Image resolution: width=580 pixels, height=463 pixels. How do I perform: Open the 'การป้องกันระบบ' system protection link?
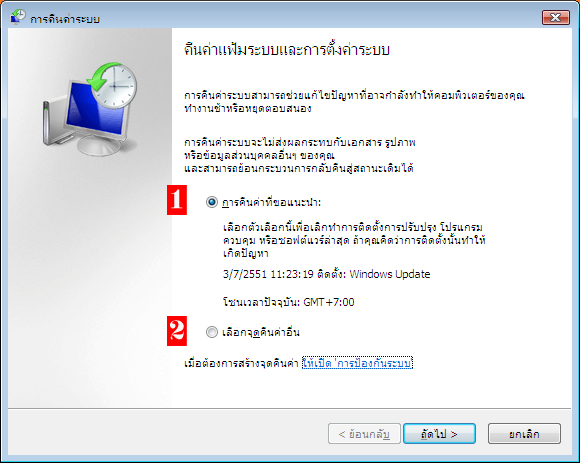(x=357, y=363)
